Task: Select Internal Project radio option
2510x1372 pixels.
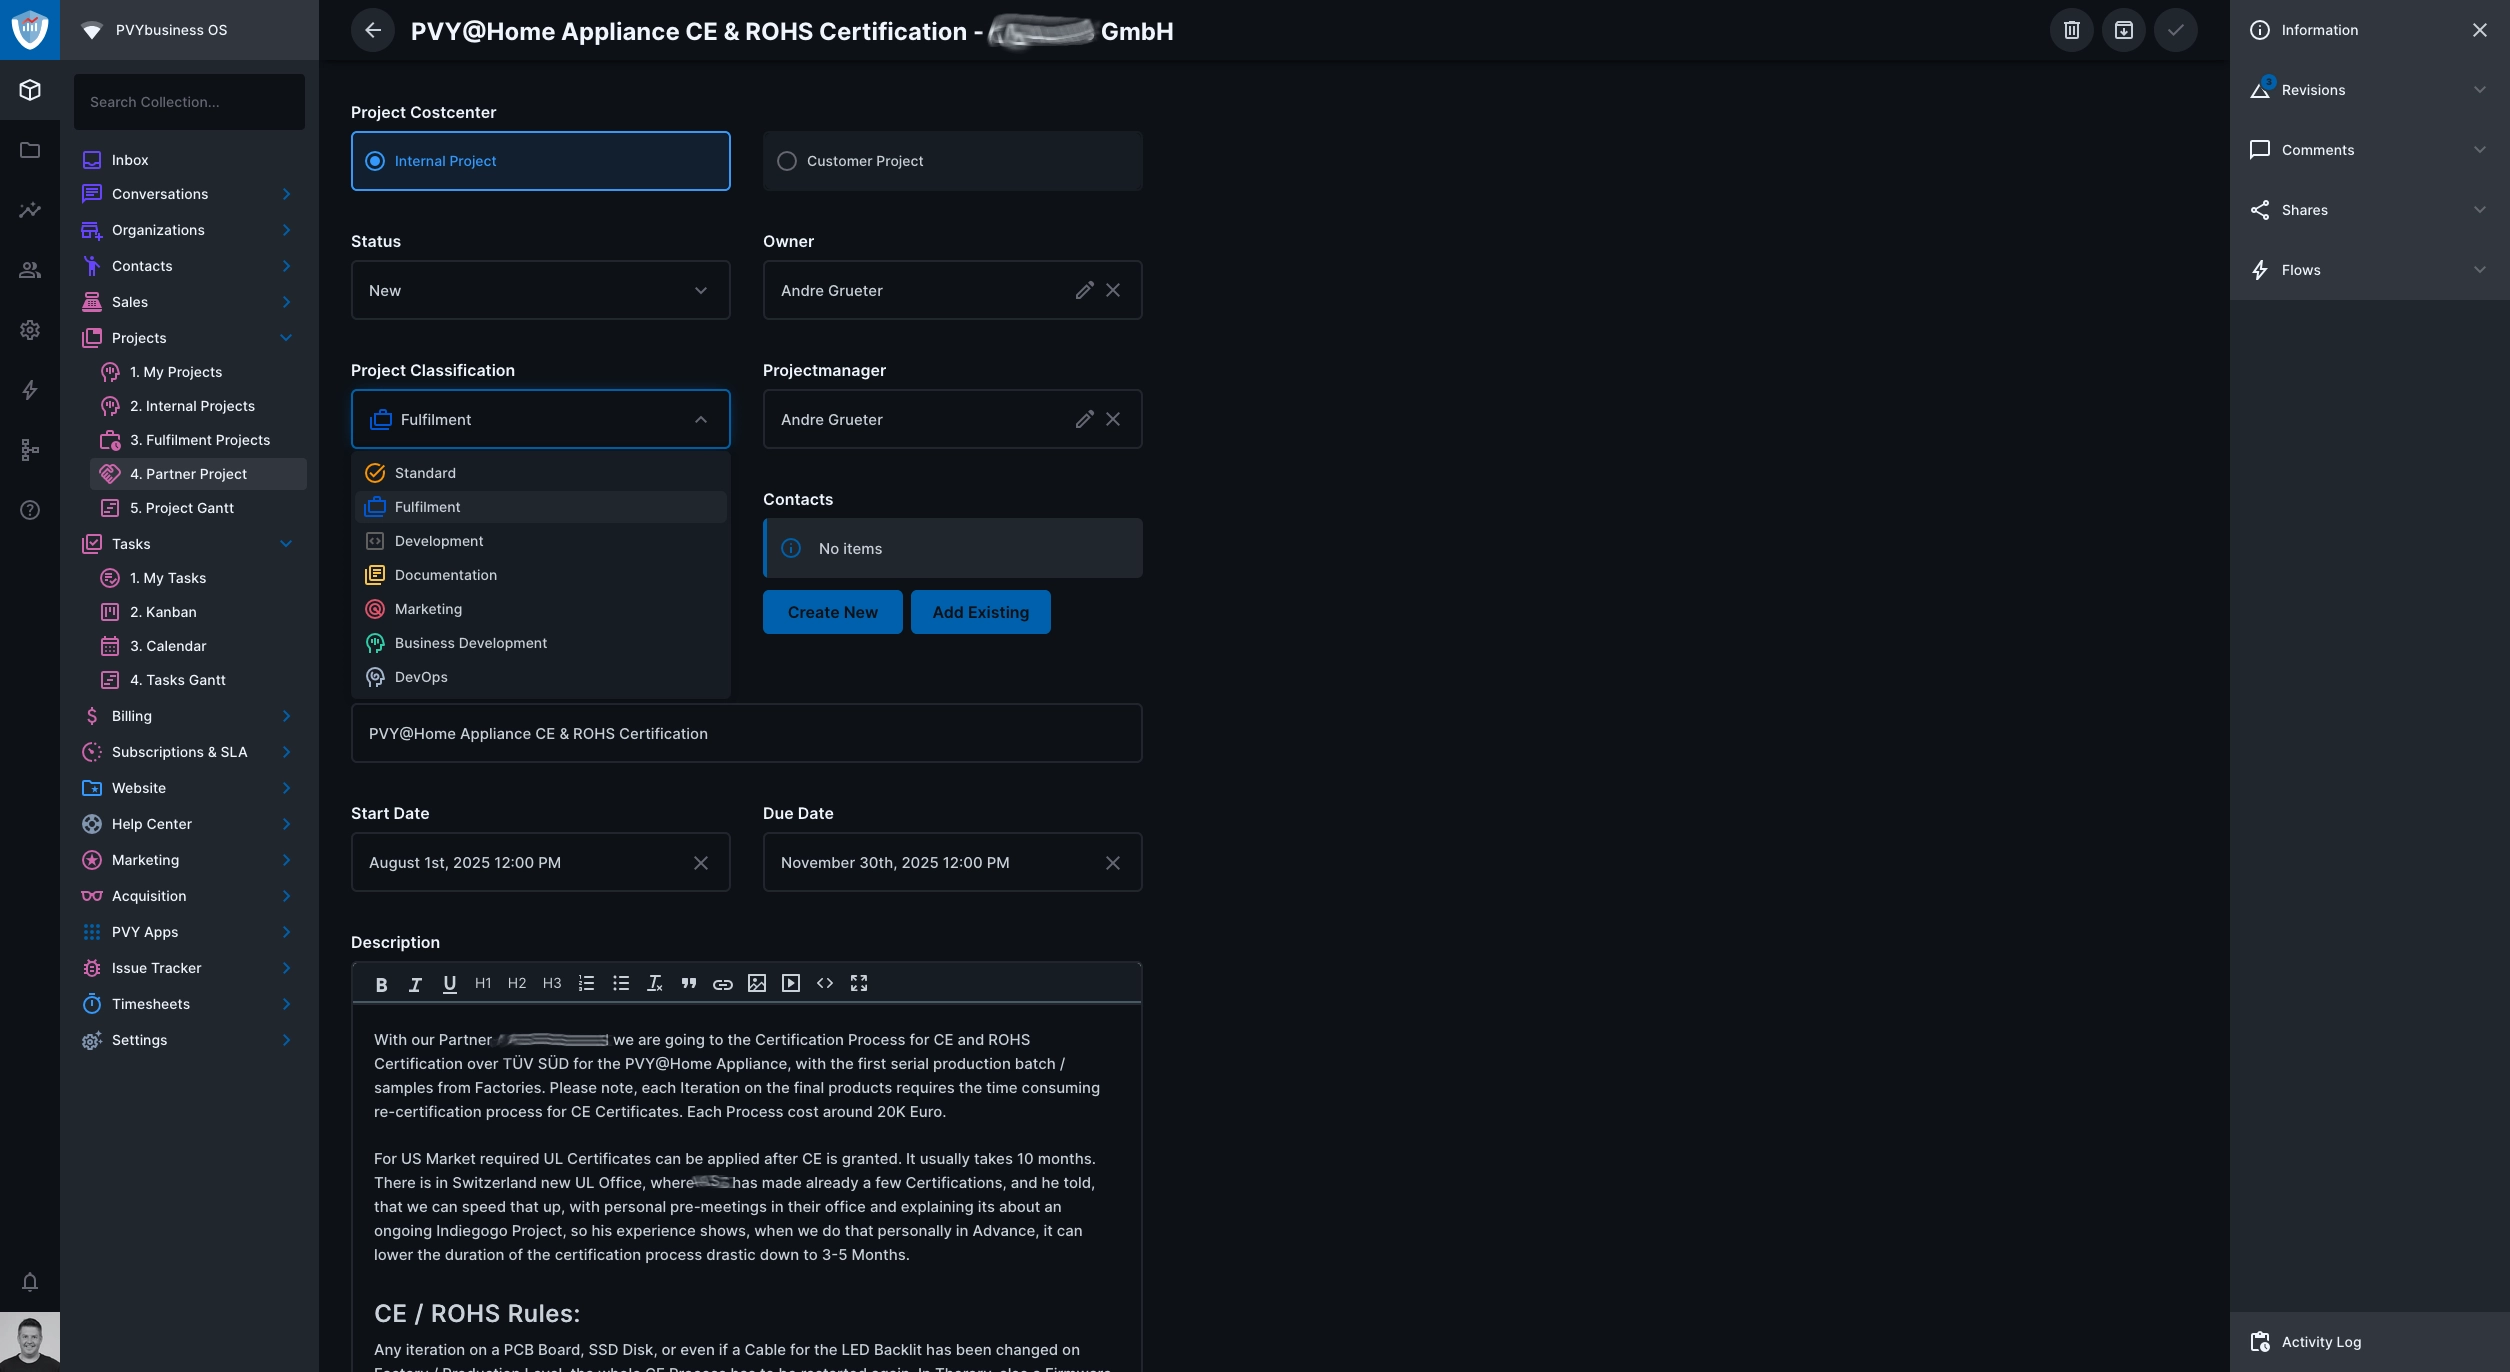Action: 541,161
